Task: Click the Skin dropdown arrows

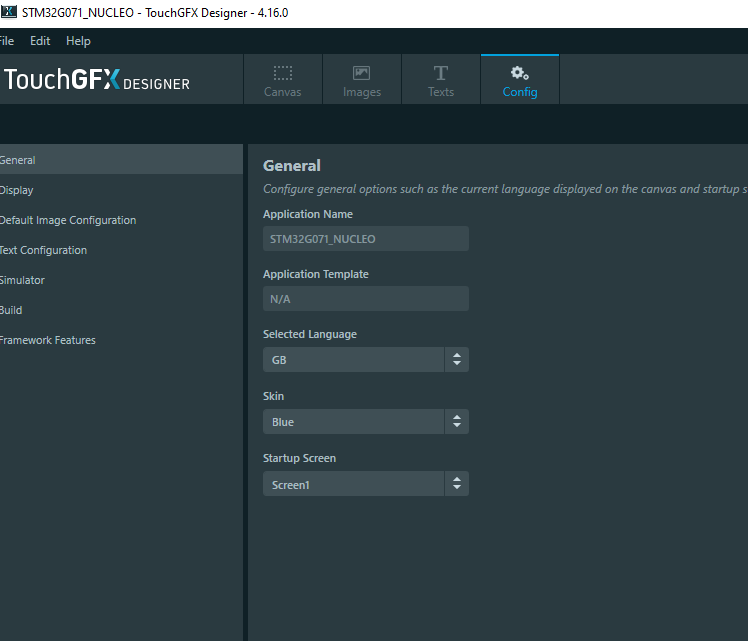Action: 457,422
